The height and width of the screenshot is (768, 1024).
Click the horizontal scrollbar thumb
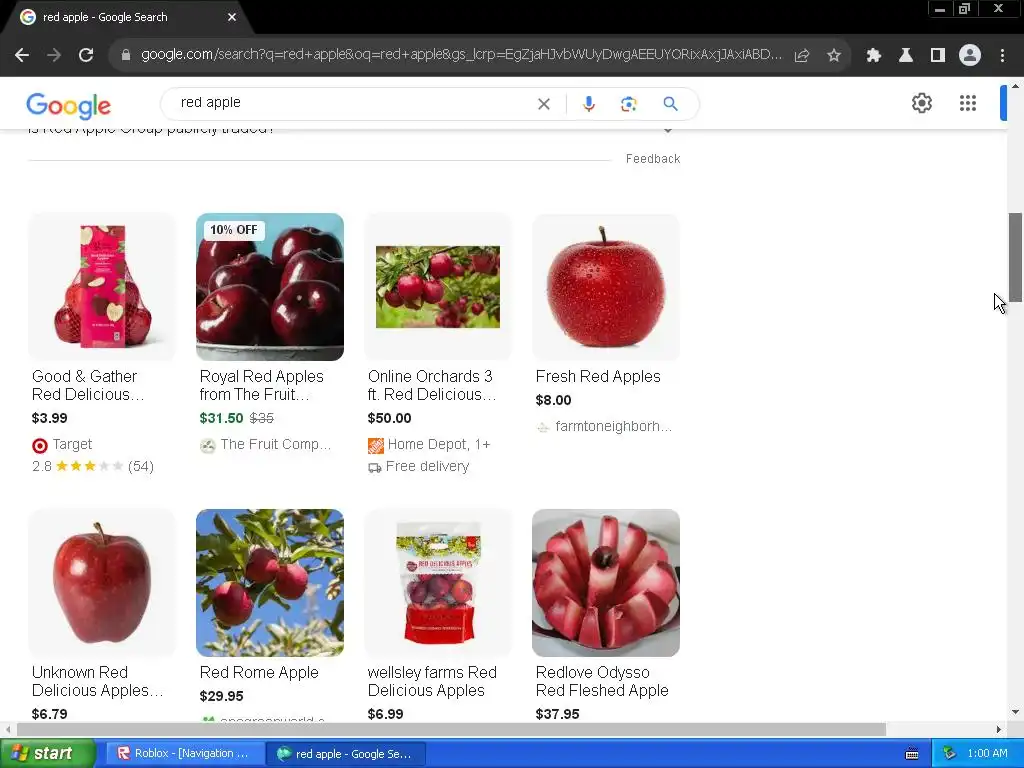pos(451,729)
